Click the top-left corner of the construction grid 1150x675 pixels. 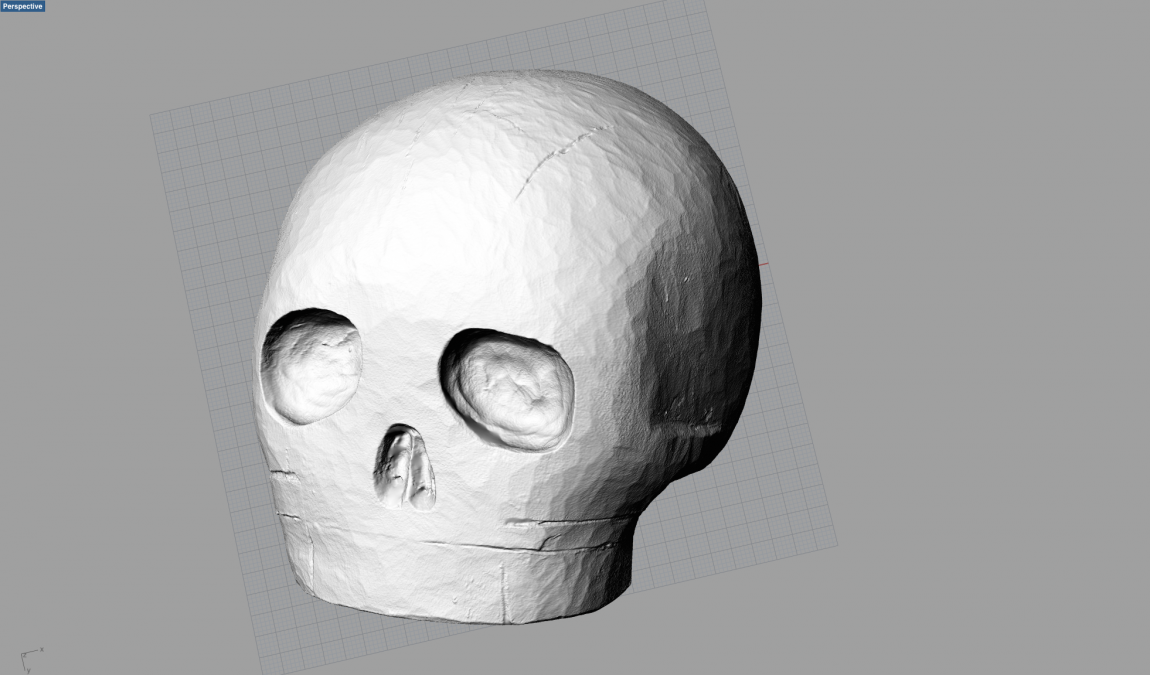[x=152, y=115]
